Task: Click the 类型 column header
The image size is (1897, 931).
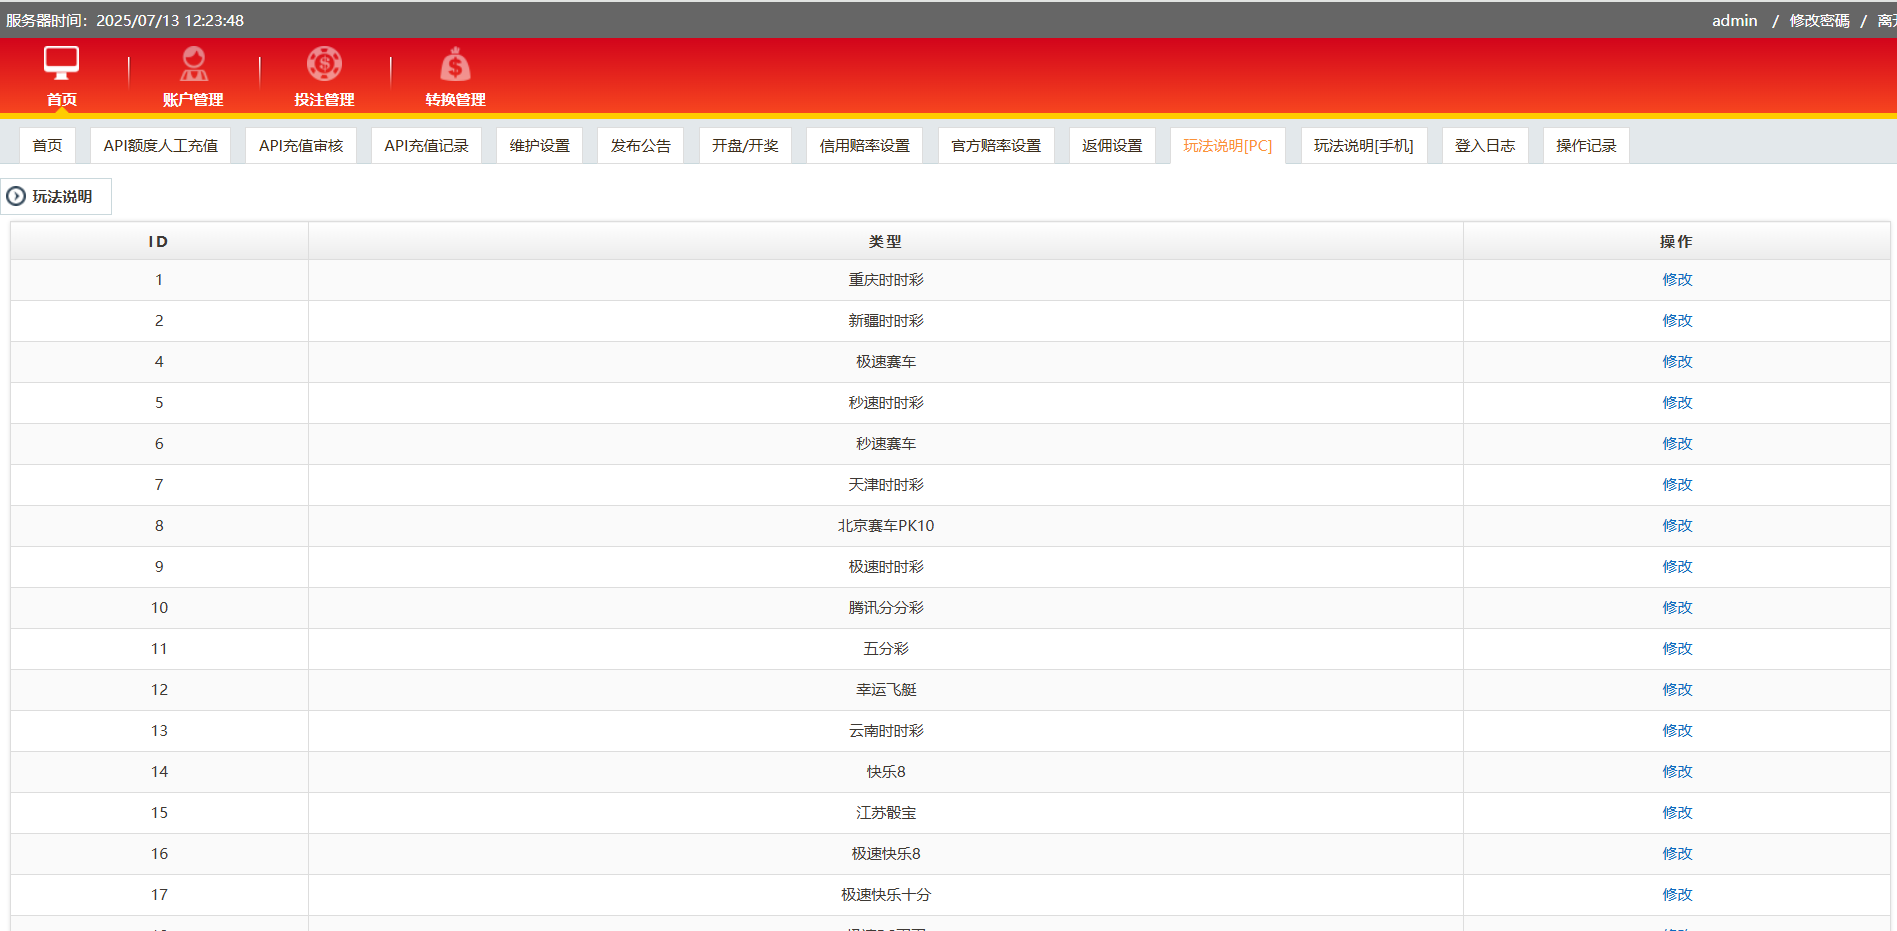Action: point(885,242)
